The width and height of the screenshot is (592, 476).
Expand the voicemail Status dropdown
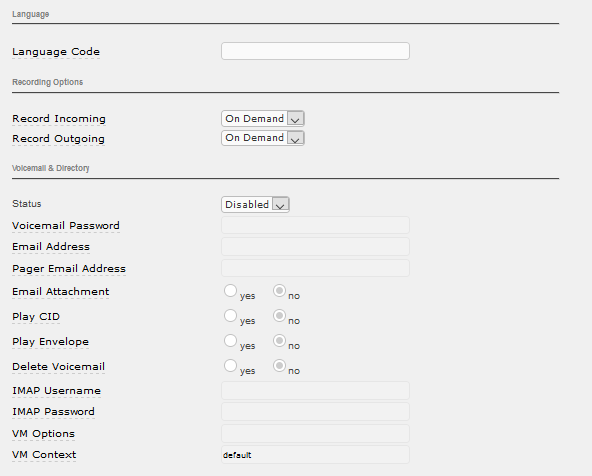click(x=255, y=205)
